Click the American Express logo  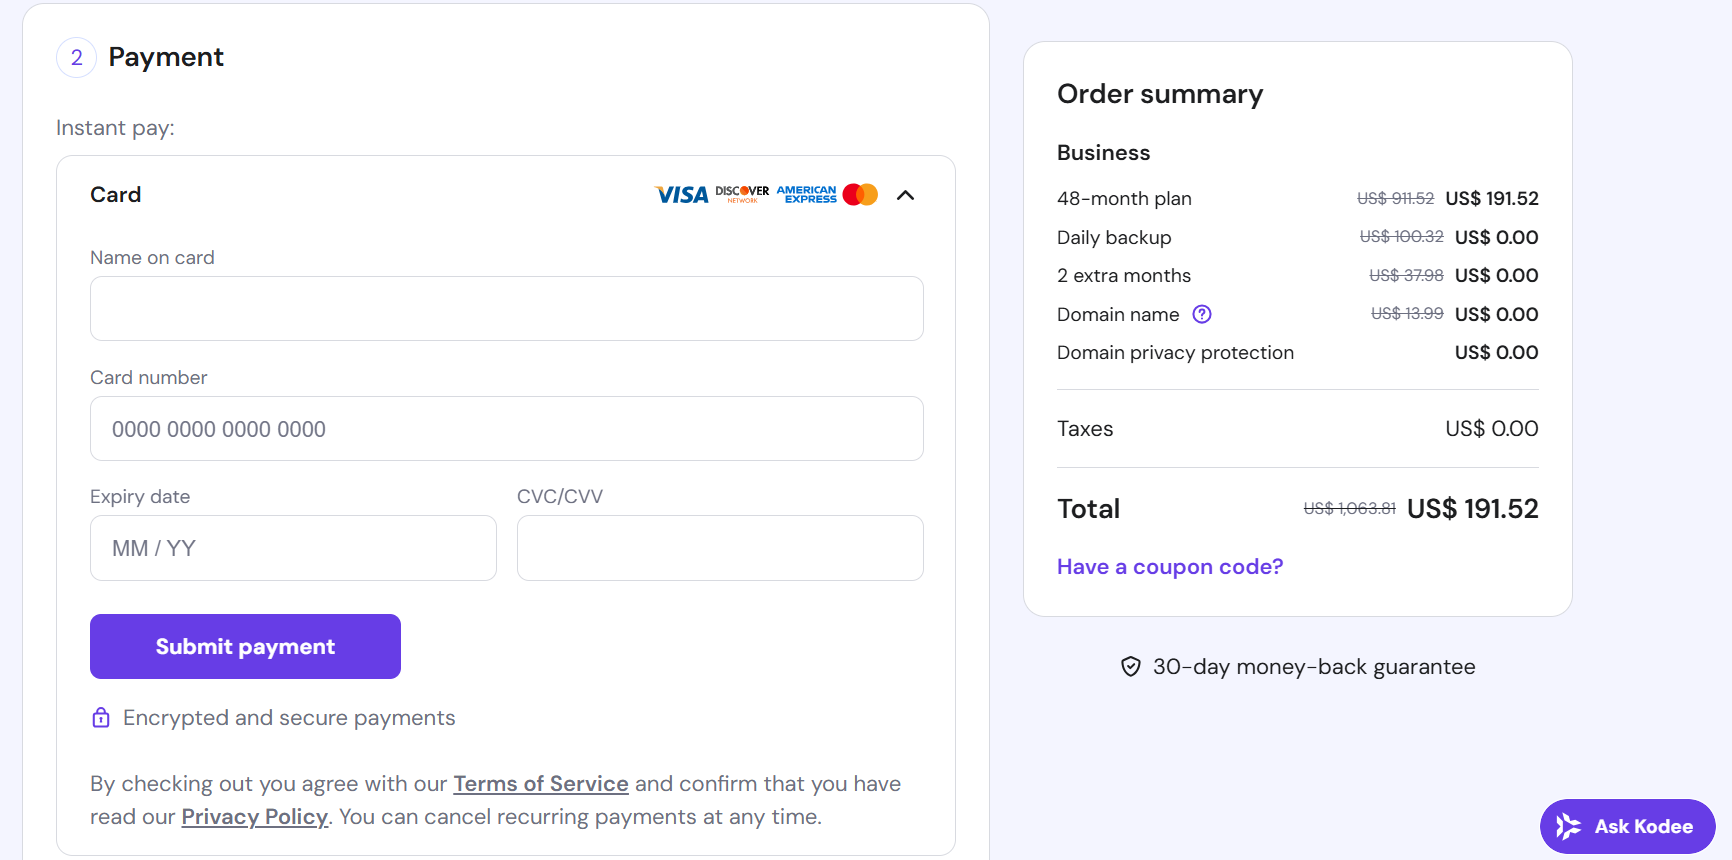tap(806, 194)
